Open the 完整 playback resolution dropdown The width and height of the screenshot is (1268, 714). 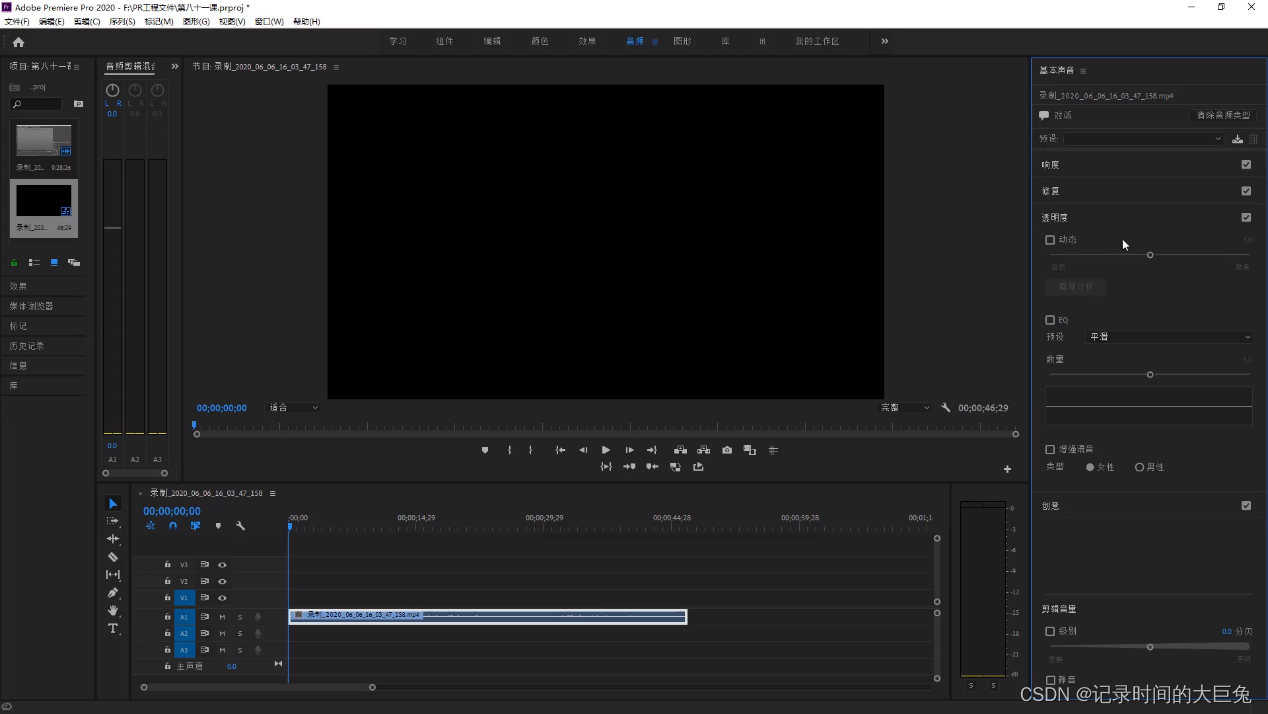click(x=905, y=408)
